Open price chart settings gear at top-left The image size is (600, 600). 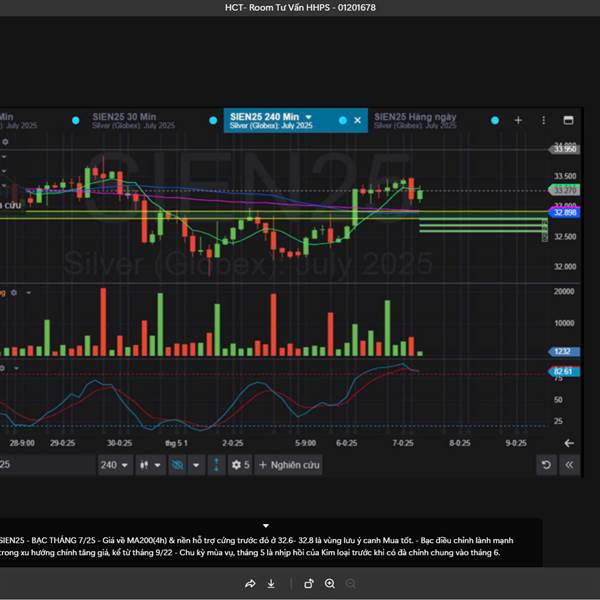click(5, 142)
